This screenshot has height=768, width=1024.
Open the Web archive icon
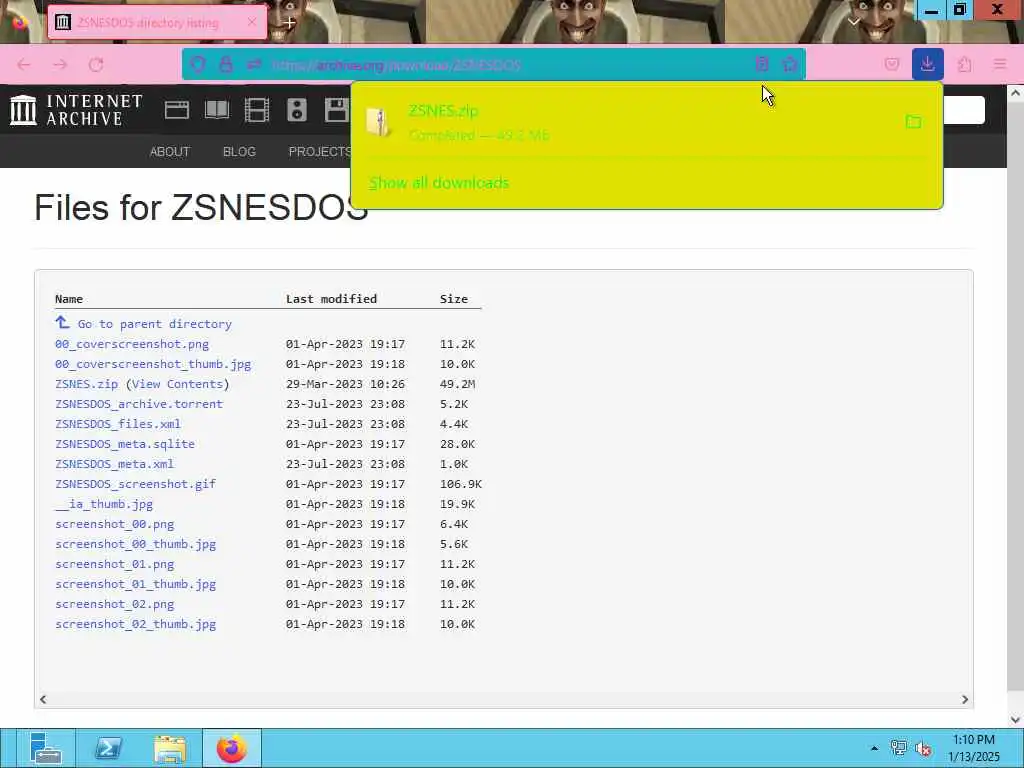[x=176, y=110]
